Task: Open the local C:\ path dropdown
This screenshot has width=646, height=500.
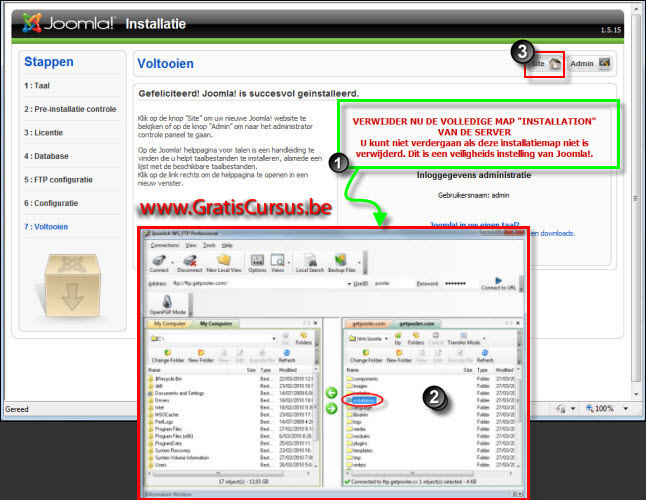Action: tap(274, 339)
